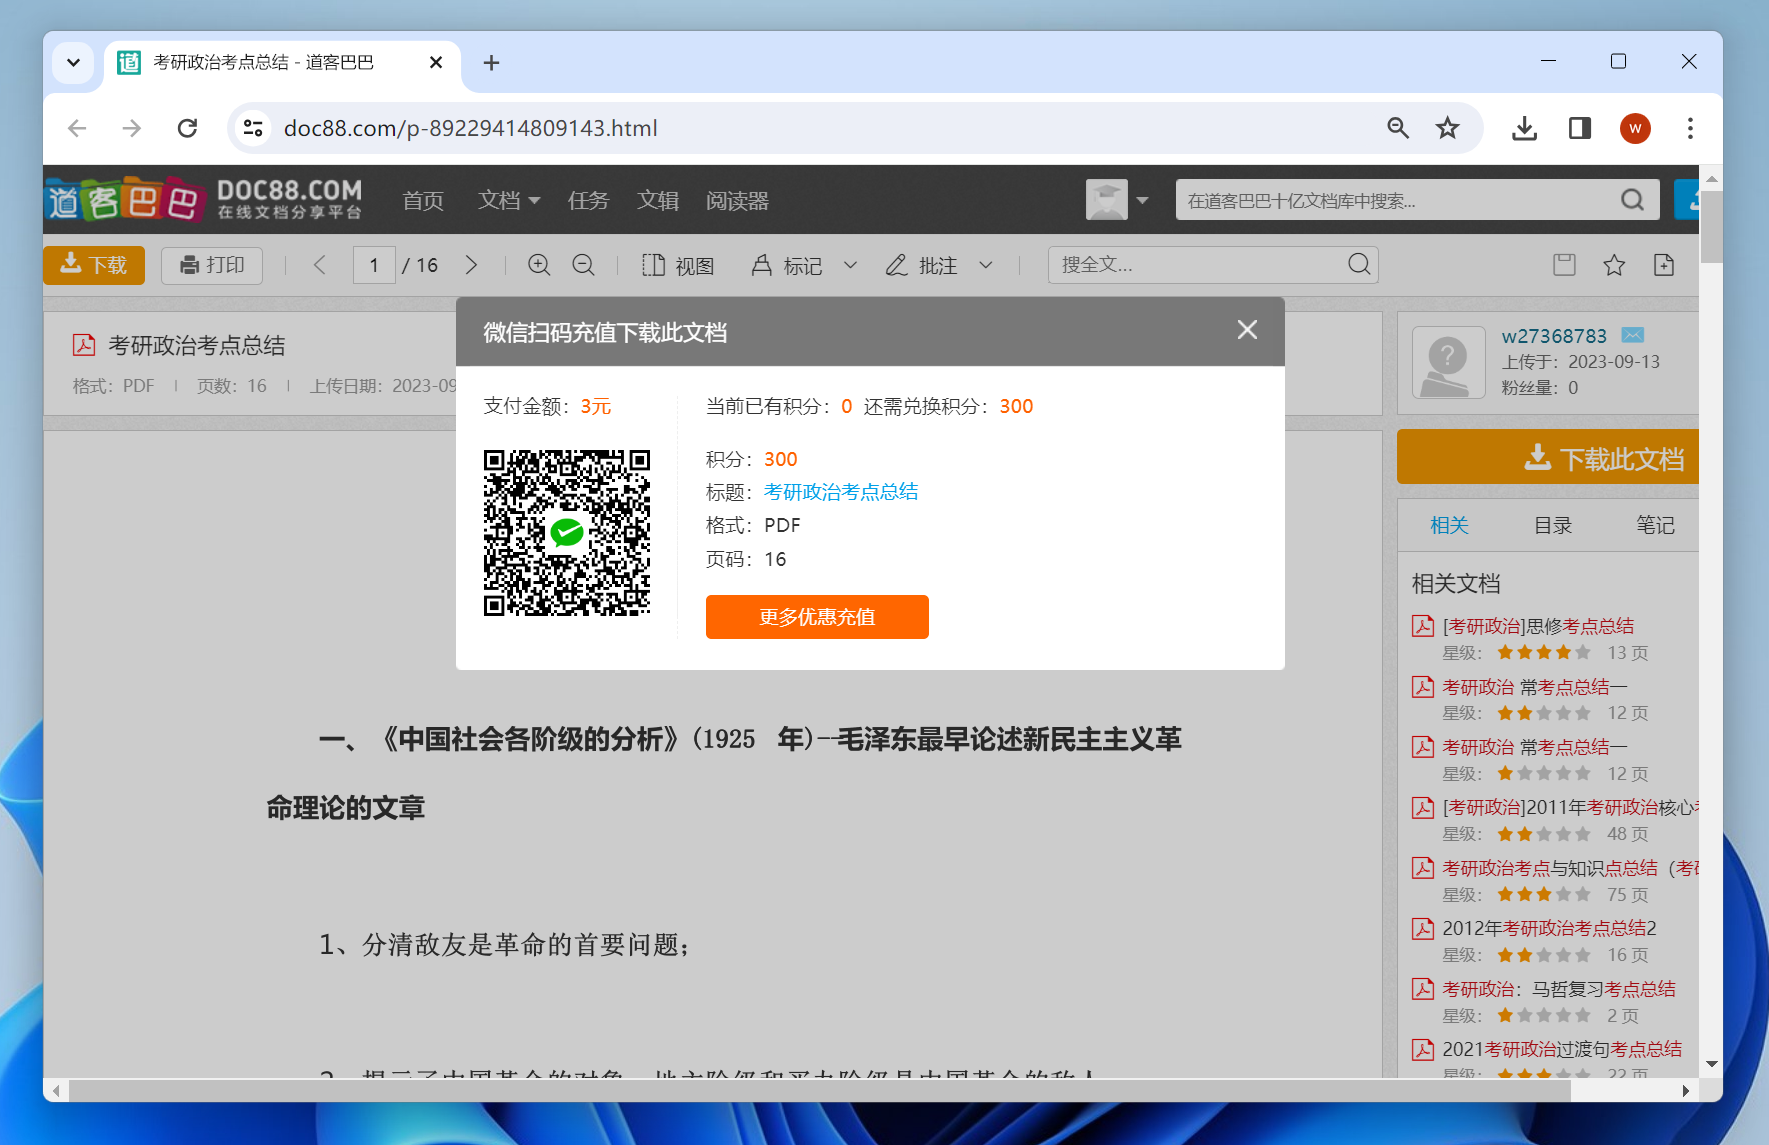Image resolution: width=1769 pixels, height=1145 pixels.
Task: Click the WeChat QR code image
Action: pyautogui.click(x=567, y=533)
